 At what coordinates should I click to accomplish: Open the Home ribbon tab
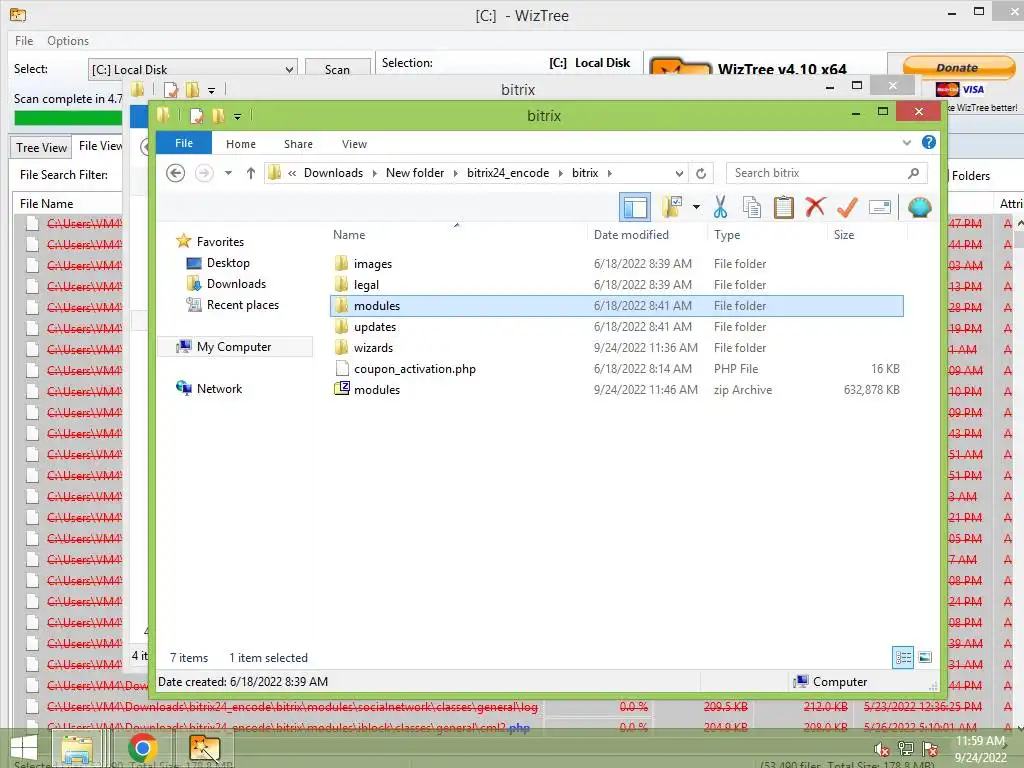coord(241,144)
